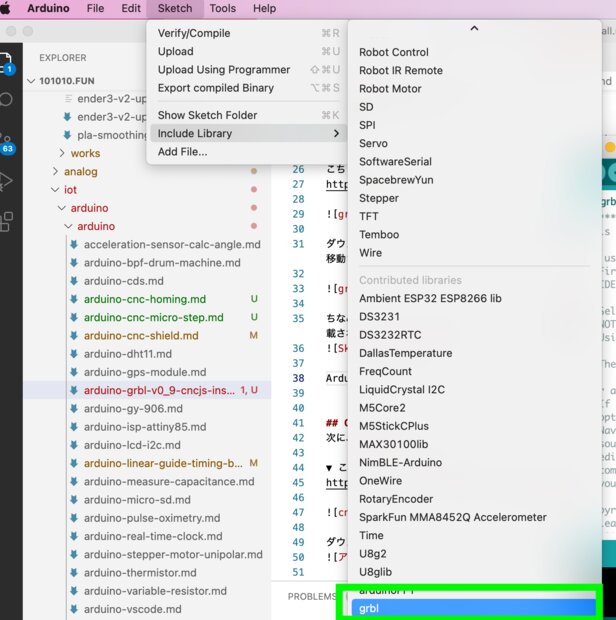616x620 pixels.
Task: Include the RotaryEncoder library
Action: 474,499
